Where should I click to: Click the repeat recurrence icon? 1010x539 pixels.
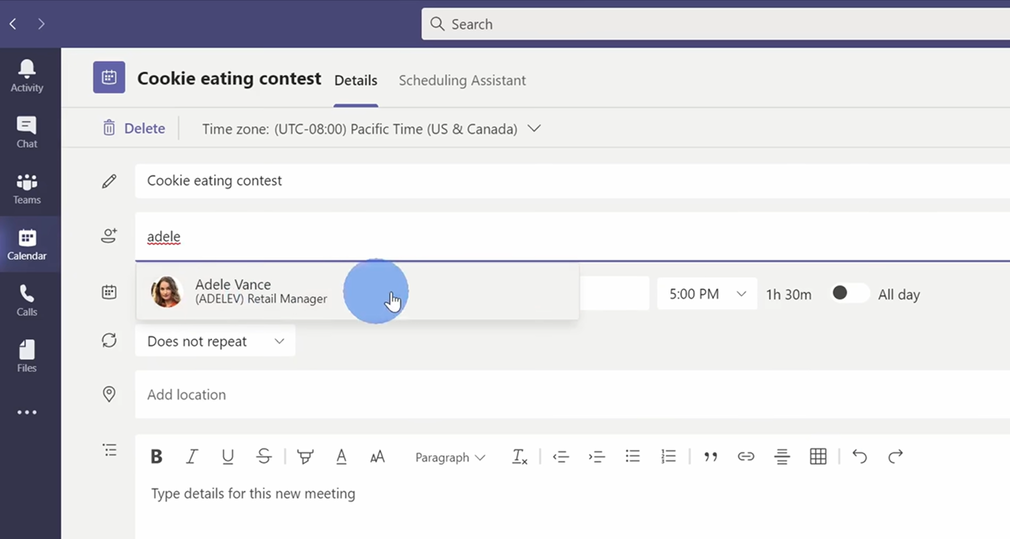(109, 340)
